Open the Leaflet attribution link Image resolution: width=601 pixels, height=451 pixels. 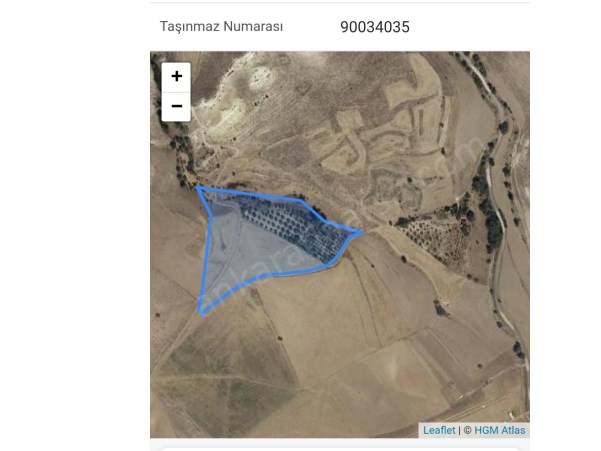pos(439,430)
